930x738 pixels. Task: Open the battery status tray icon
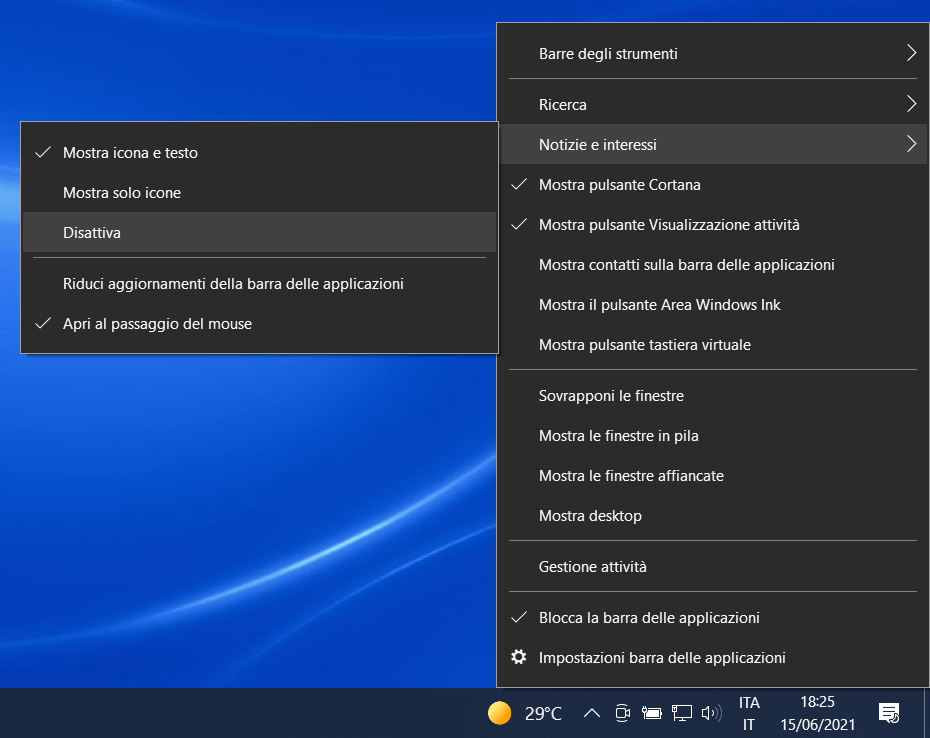pos(652,713)
